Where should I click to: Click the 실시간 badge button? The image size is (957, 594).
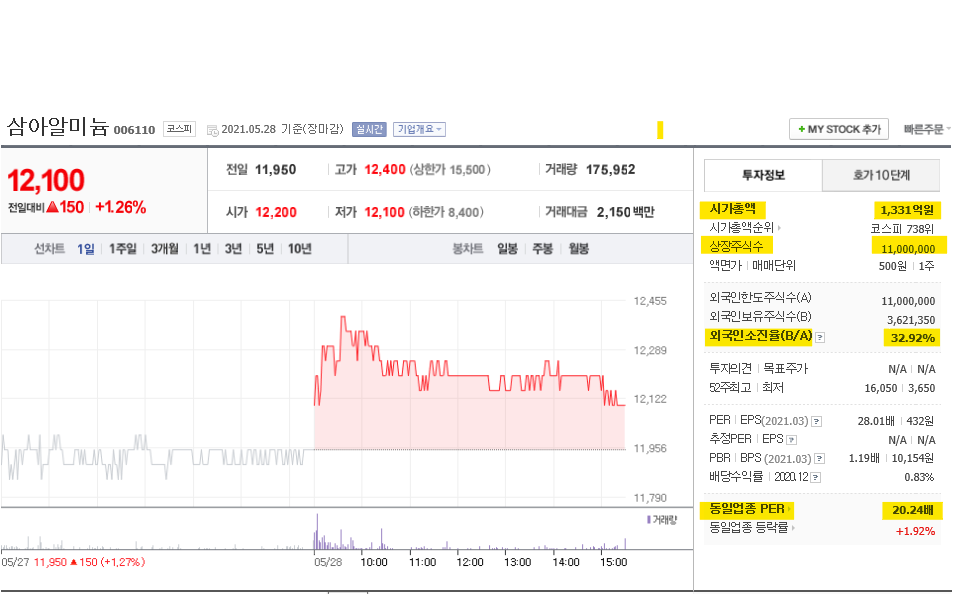pyautogui.click(x=369, y=129)
